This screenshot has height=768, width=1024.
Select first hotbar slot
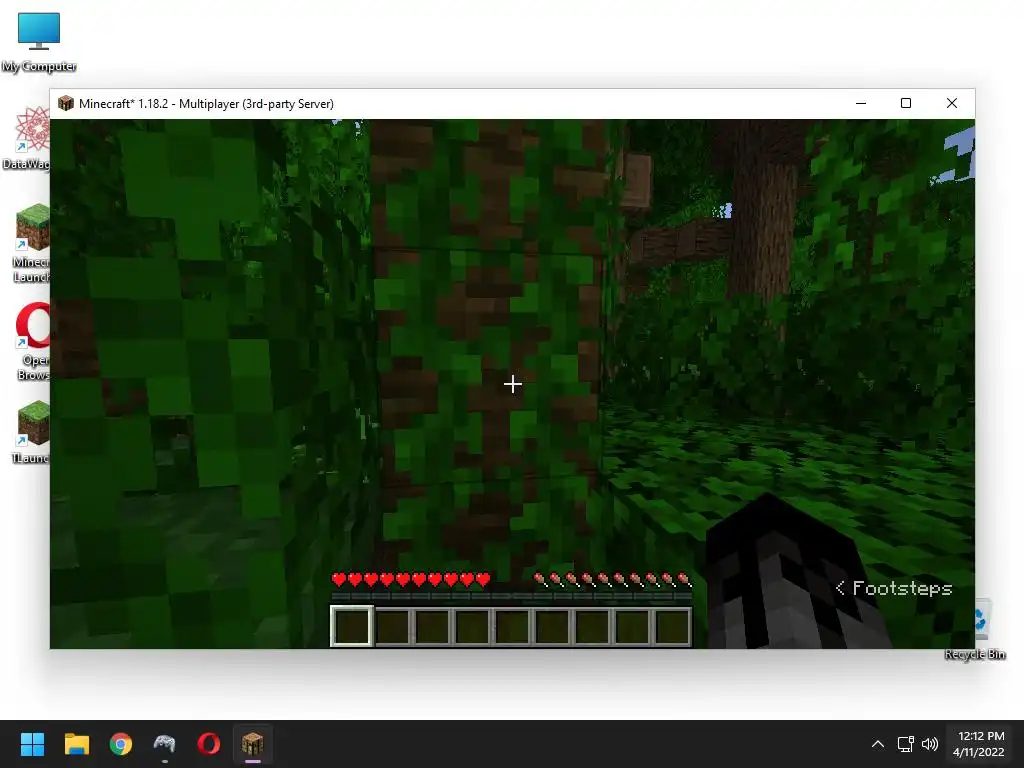coord(352,626)
